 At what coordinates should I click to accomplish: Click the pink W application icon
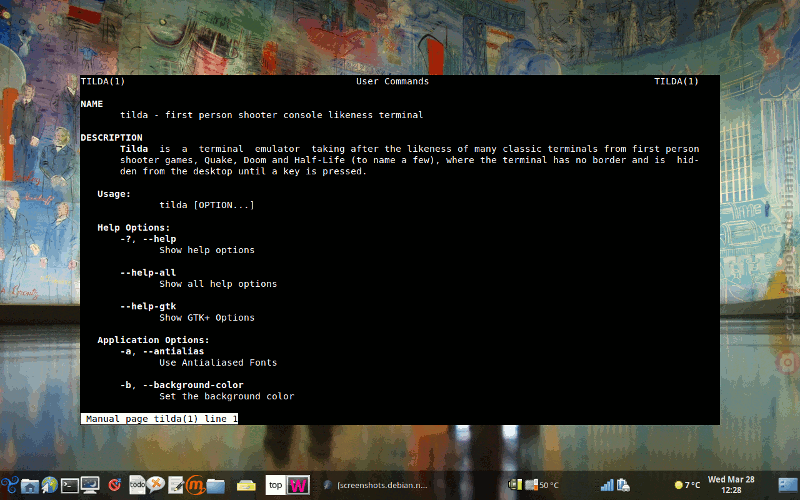click(298, 485)
